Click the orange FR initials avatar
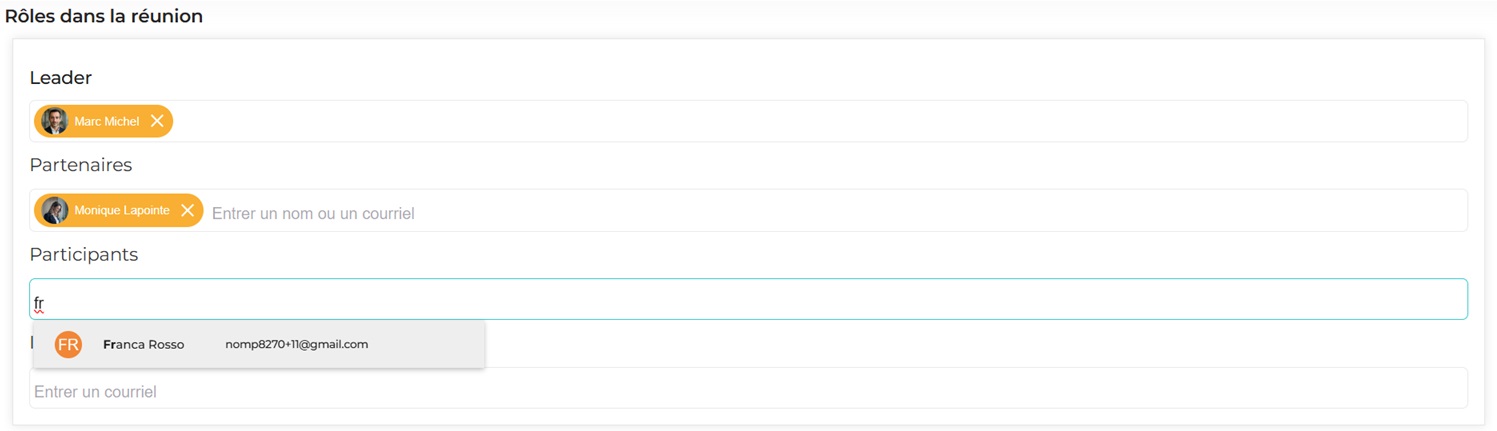The image size is (1497, 431). pyautogui.click(x=68, y=345)
